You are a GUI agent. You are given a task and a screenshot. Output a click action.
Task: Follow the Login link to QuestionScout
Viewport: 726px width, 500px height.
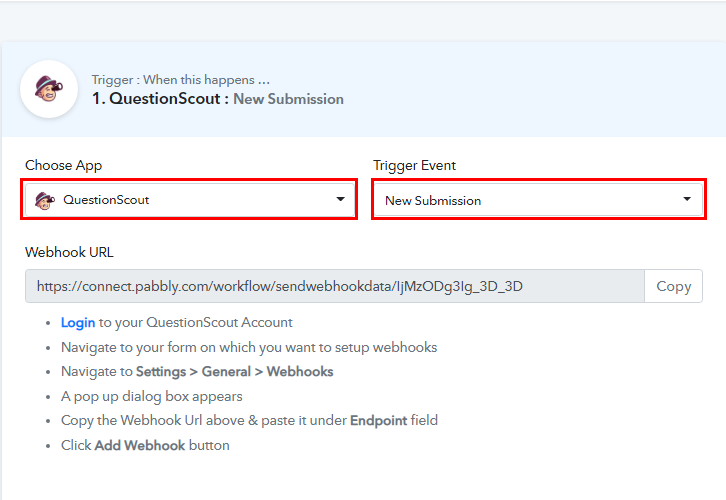tap(78, 323)
